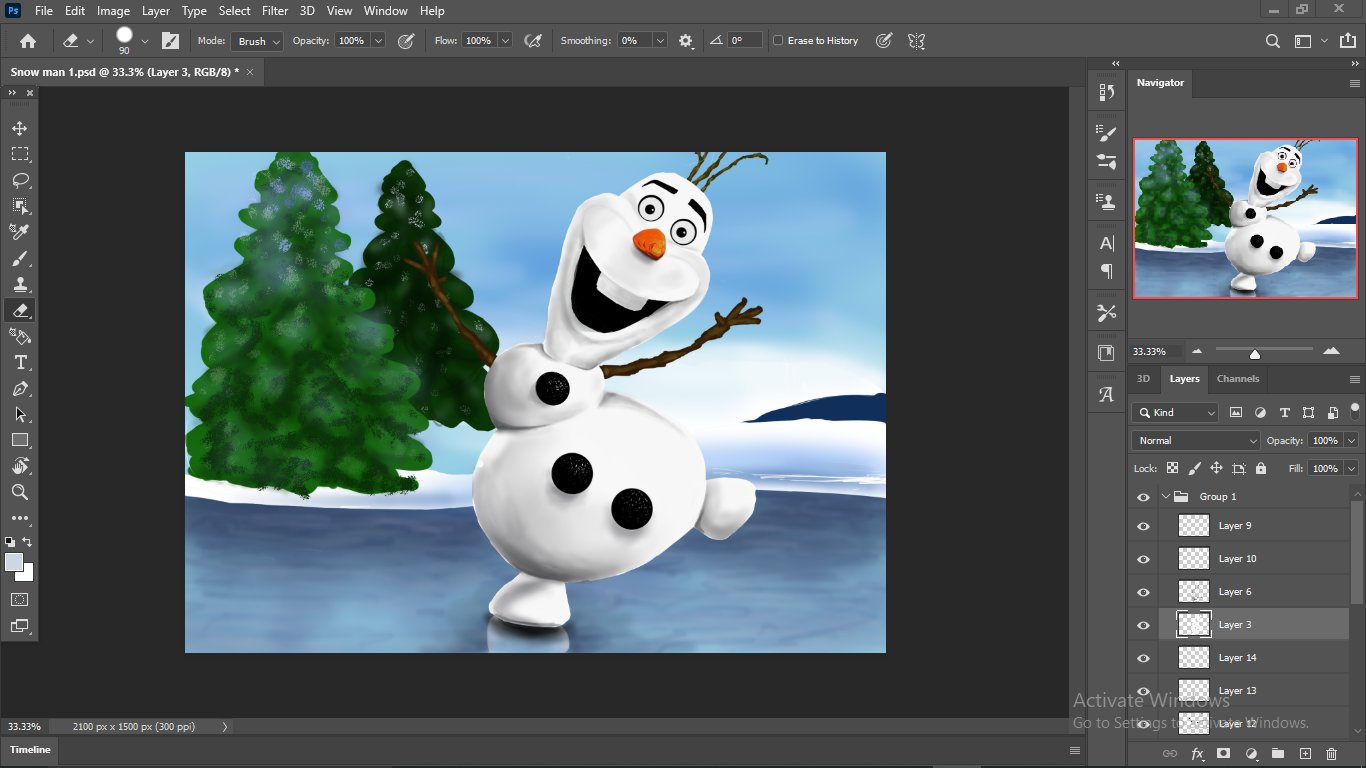Toggle visibility of Layer 14
The height and width of the screenshot is (768, 1366).
[x=1143, y=658]
